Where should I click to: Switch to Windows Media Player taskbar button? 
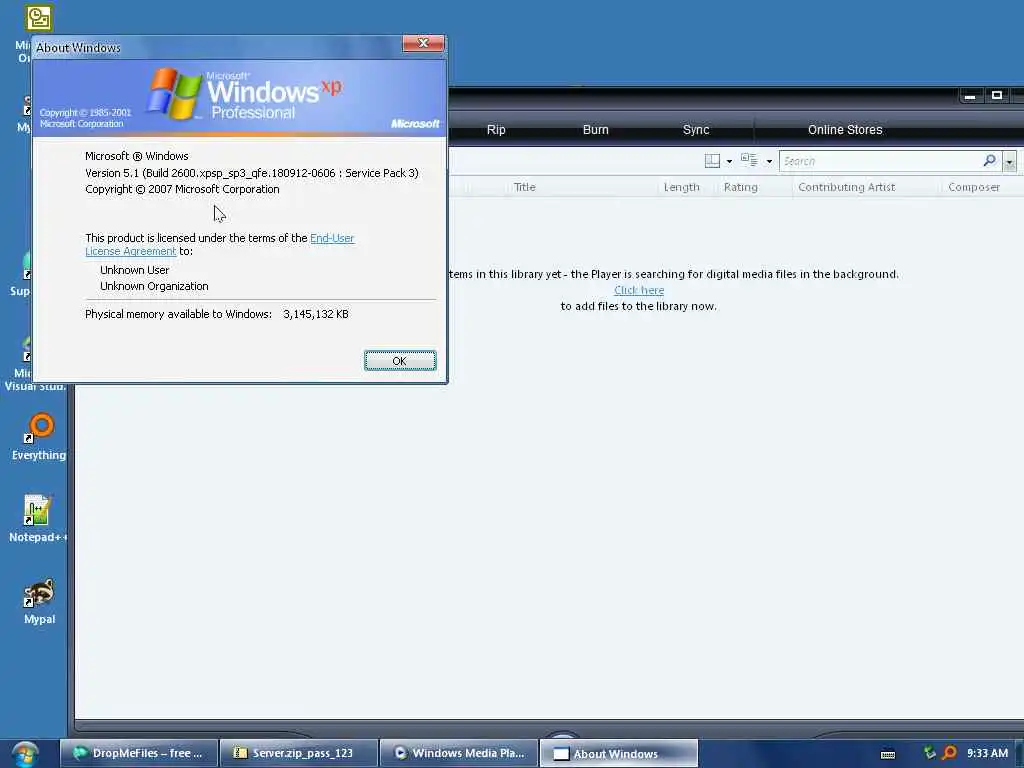coord(459,753)
